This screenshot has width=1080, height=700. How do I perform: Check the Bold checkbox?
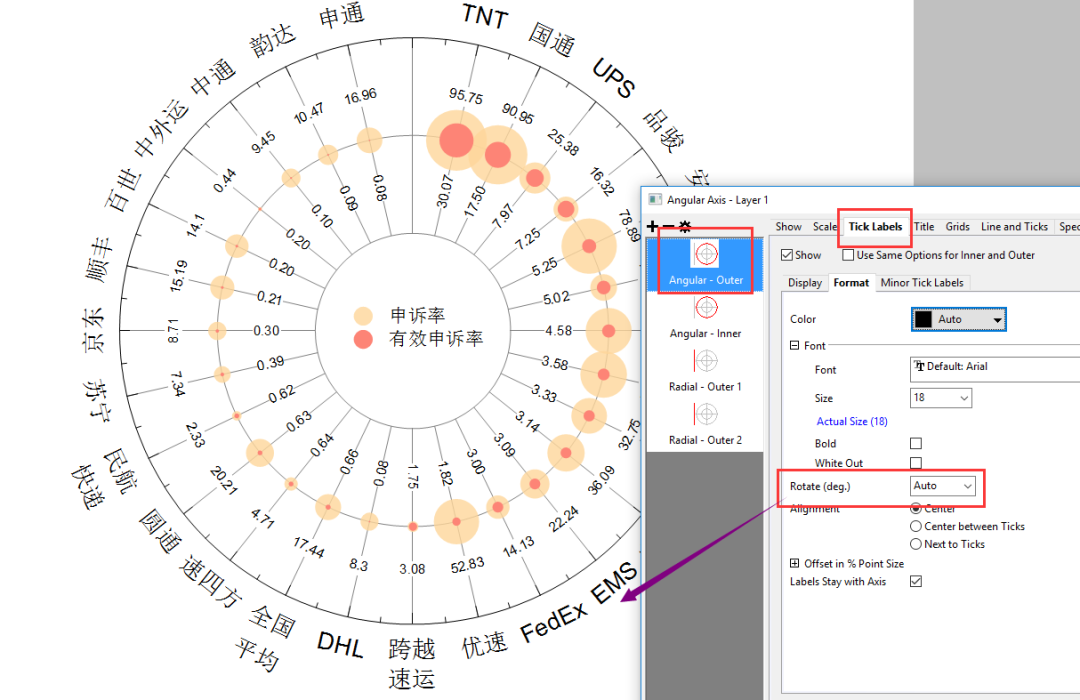tap(916, 443)
